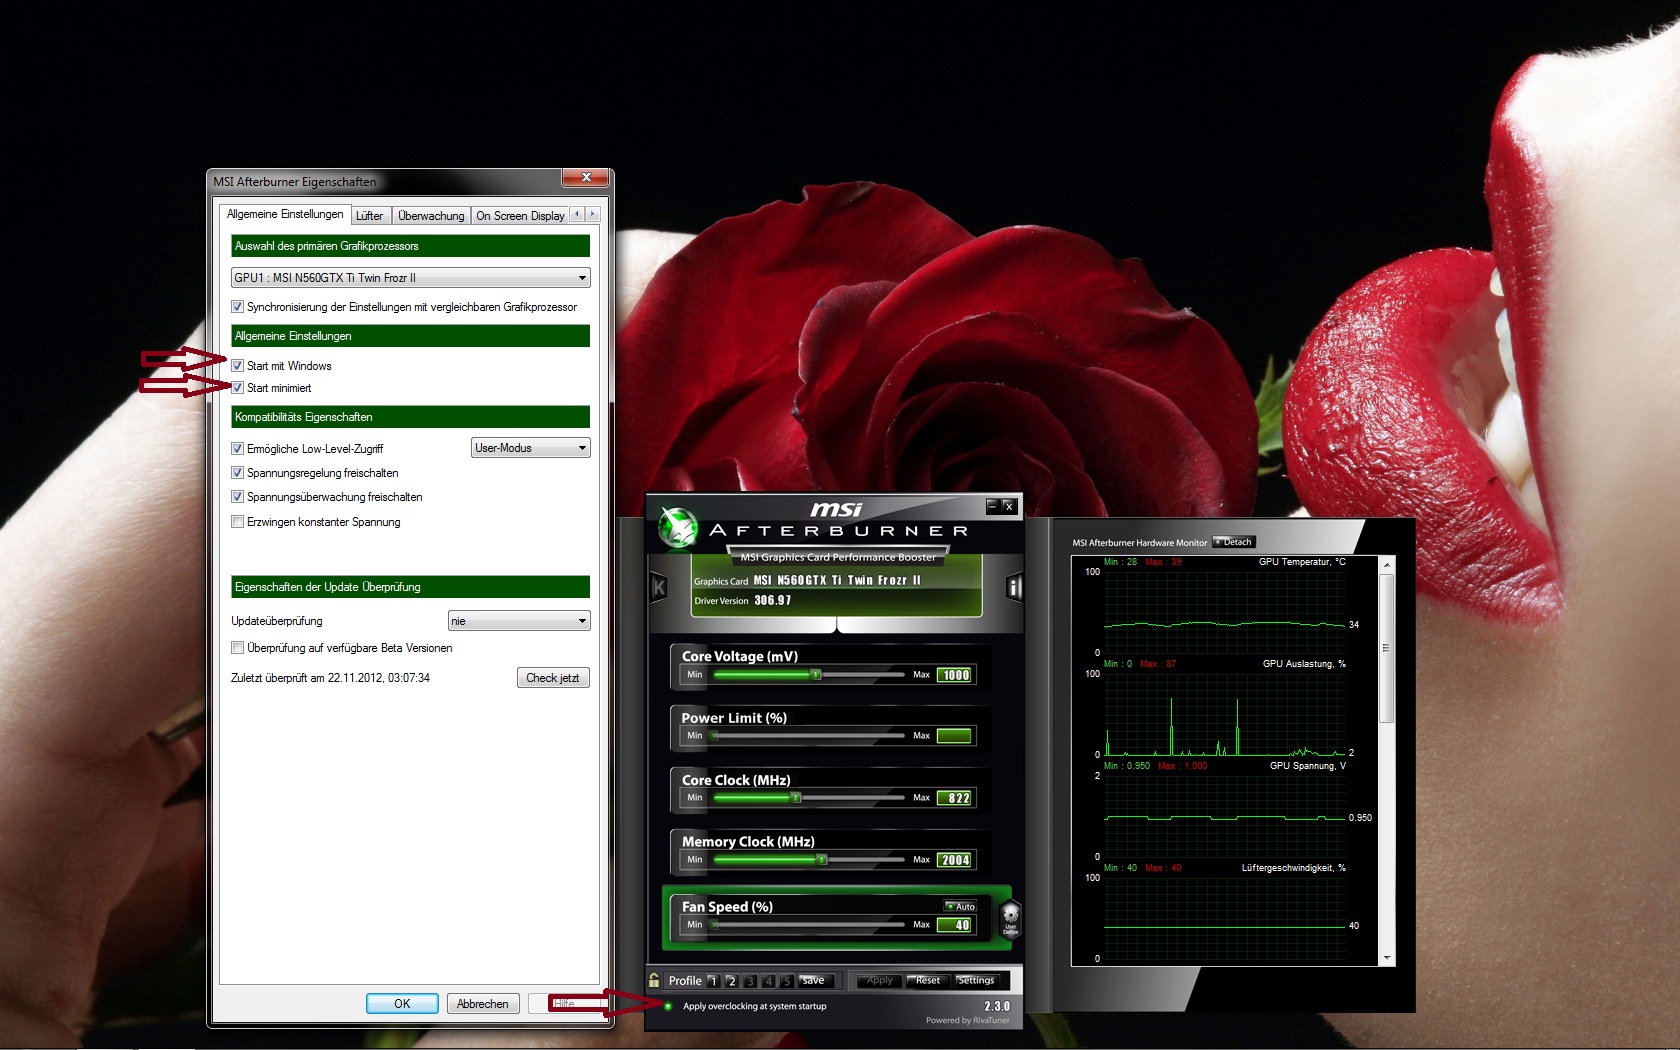This screenshot has height=1050, width=1680.
Task: Click 'Zuletzt überprüft am 22.11.2012' text
Action: click(x=330, y=678)
